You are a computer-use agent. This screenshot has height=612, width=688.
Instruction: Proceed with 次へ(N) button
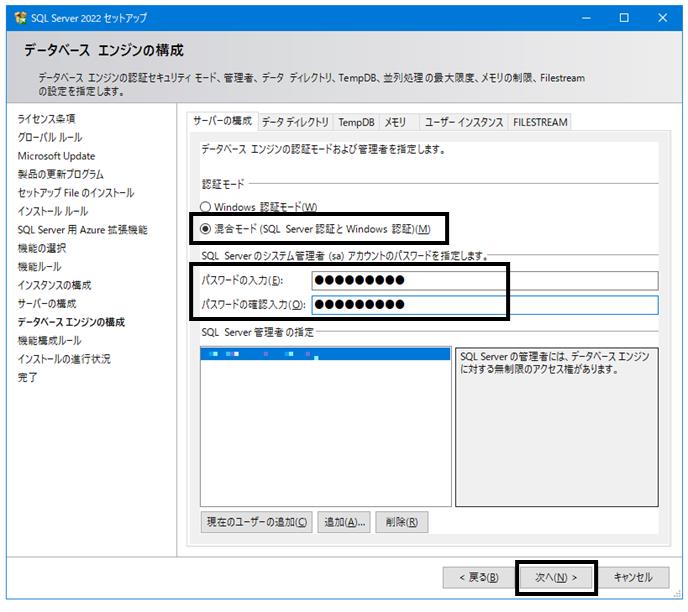(556, 577)
